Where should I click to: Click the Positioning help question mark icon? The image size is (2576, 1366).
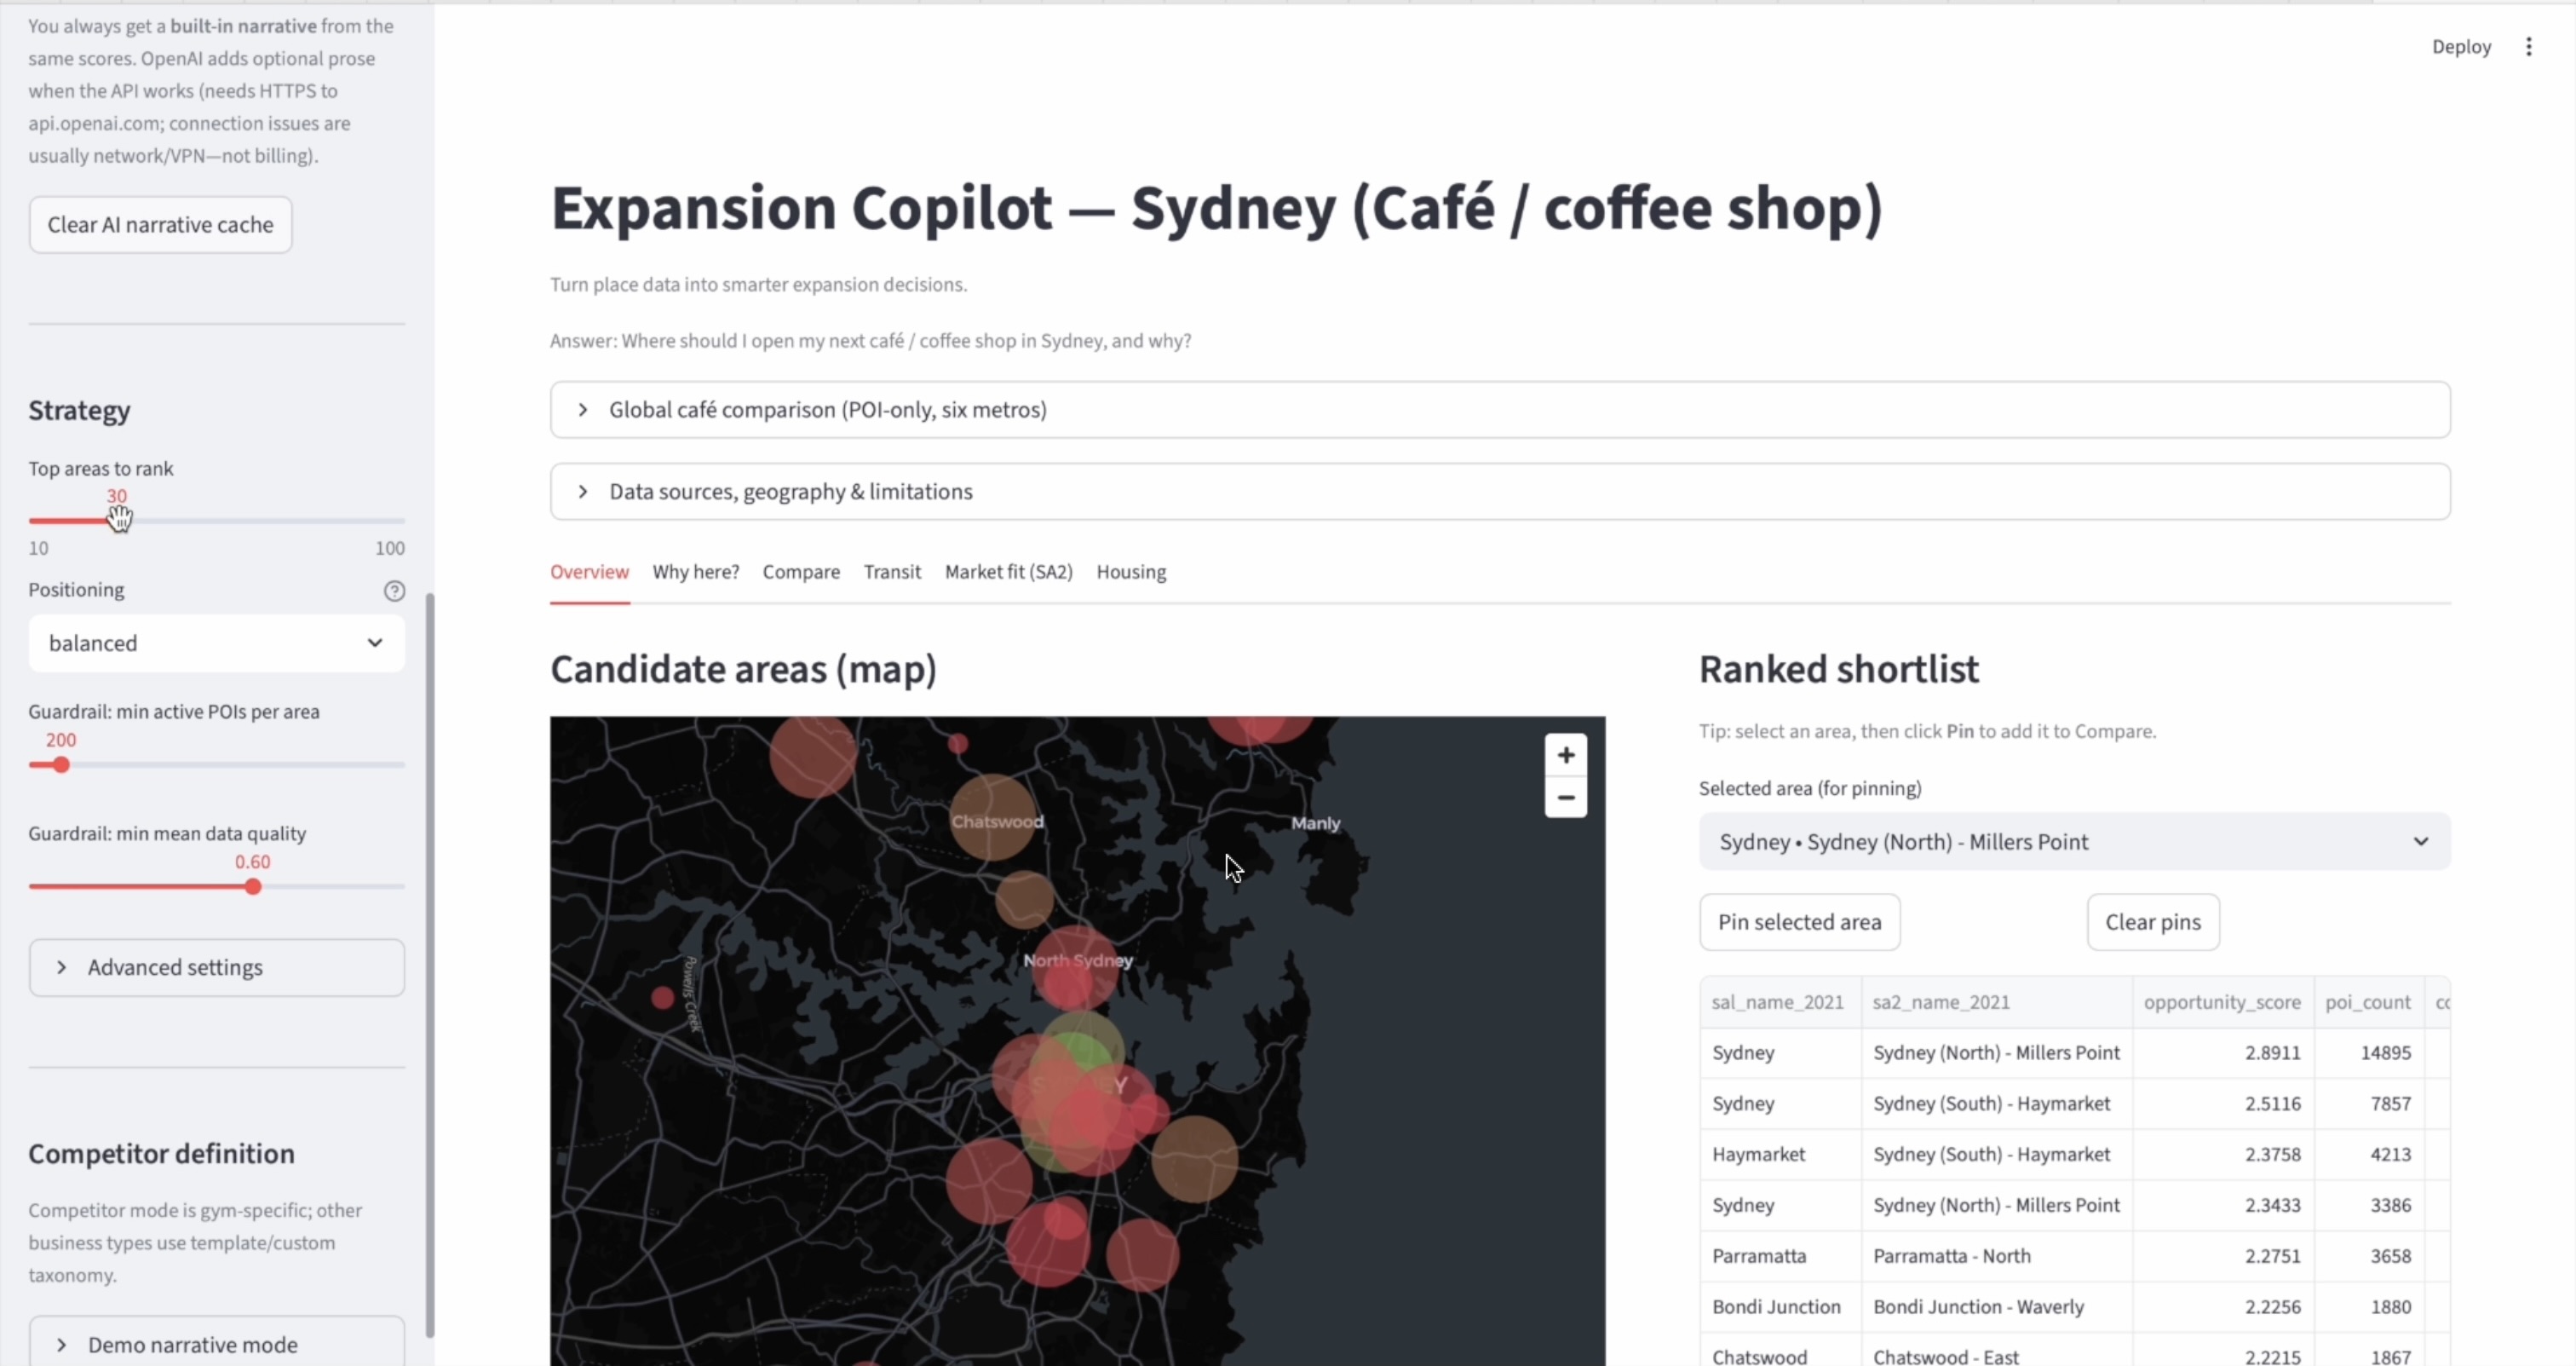pyautogui.click(x=394, y=591)
